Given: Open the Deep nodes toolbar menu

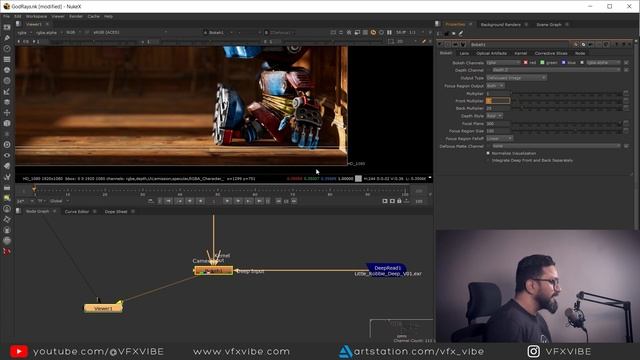Looking at the screenshot, I should tap(7, 144).
